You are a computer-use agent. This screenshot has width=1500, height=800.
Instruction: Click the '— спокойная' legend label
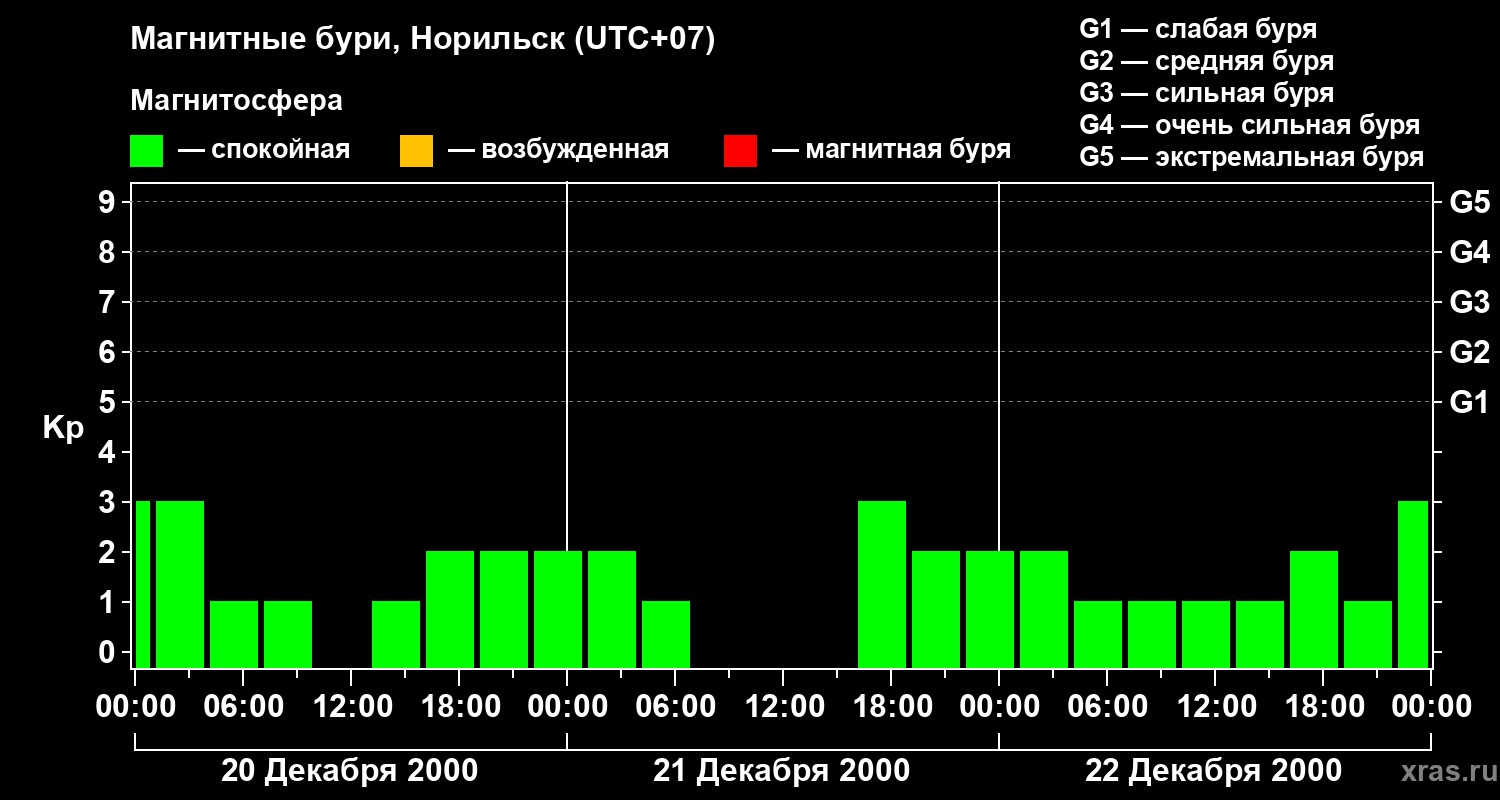coord(263,150)
